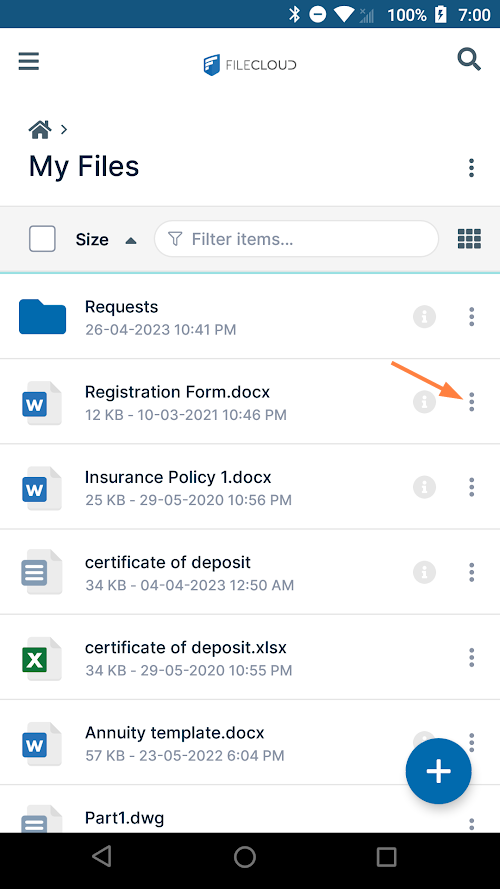The height and width of the screenshot is (889, 500).
Task: Tap the Android back button
Action: (x=102, y=857)
